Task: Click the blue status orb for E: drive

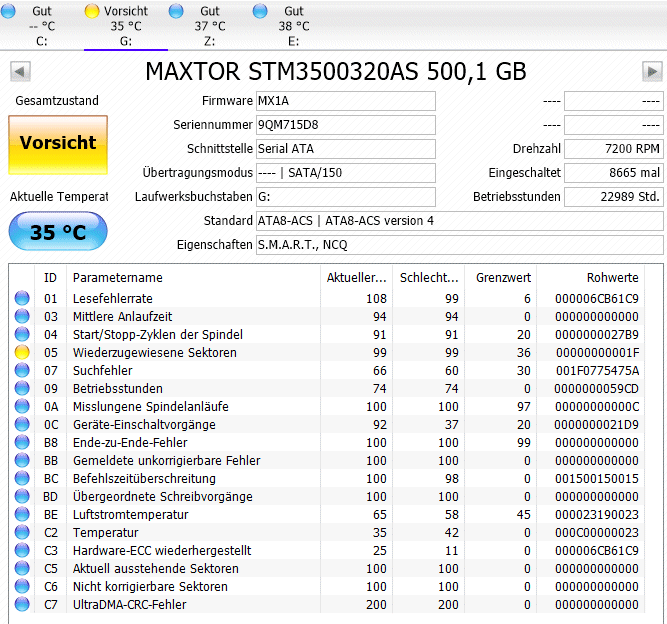Action: pos(260,11)
